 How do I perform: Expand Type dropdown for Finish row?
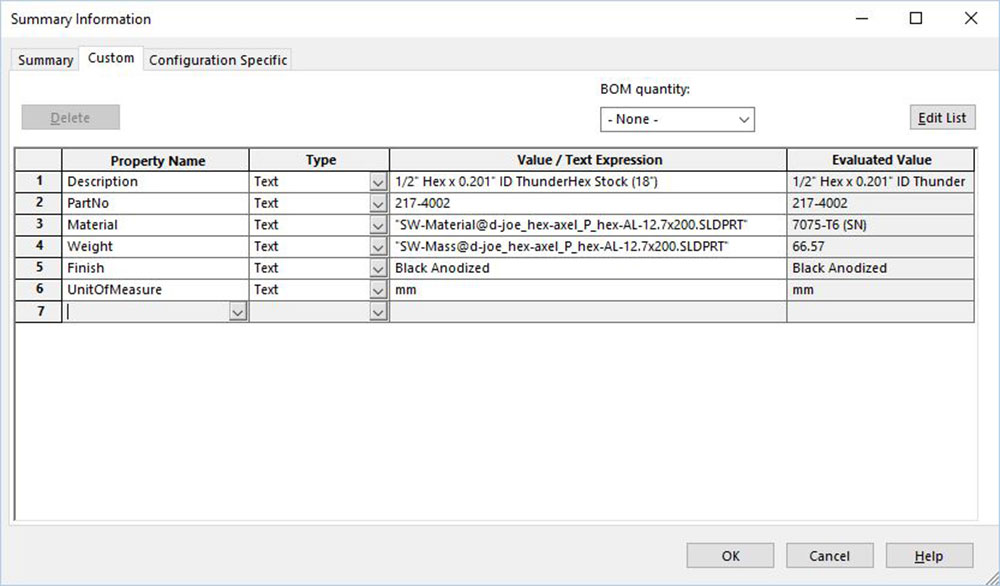377,268
